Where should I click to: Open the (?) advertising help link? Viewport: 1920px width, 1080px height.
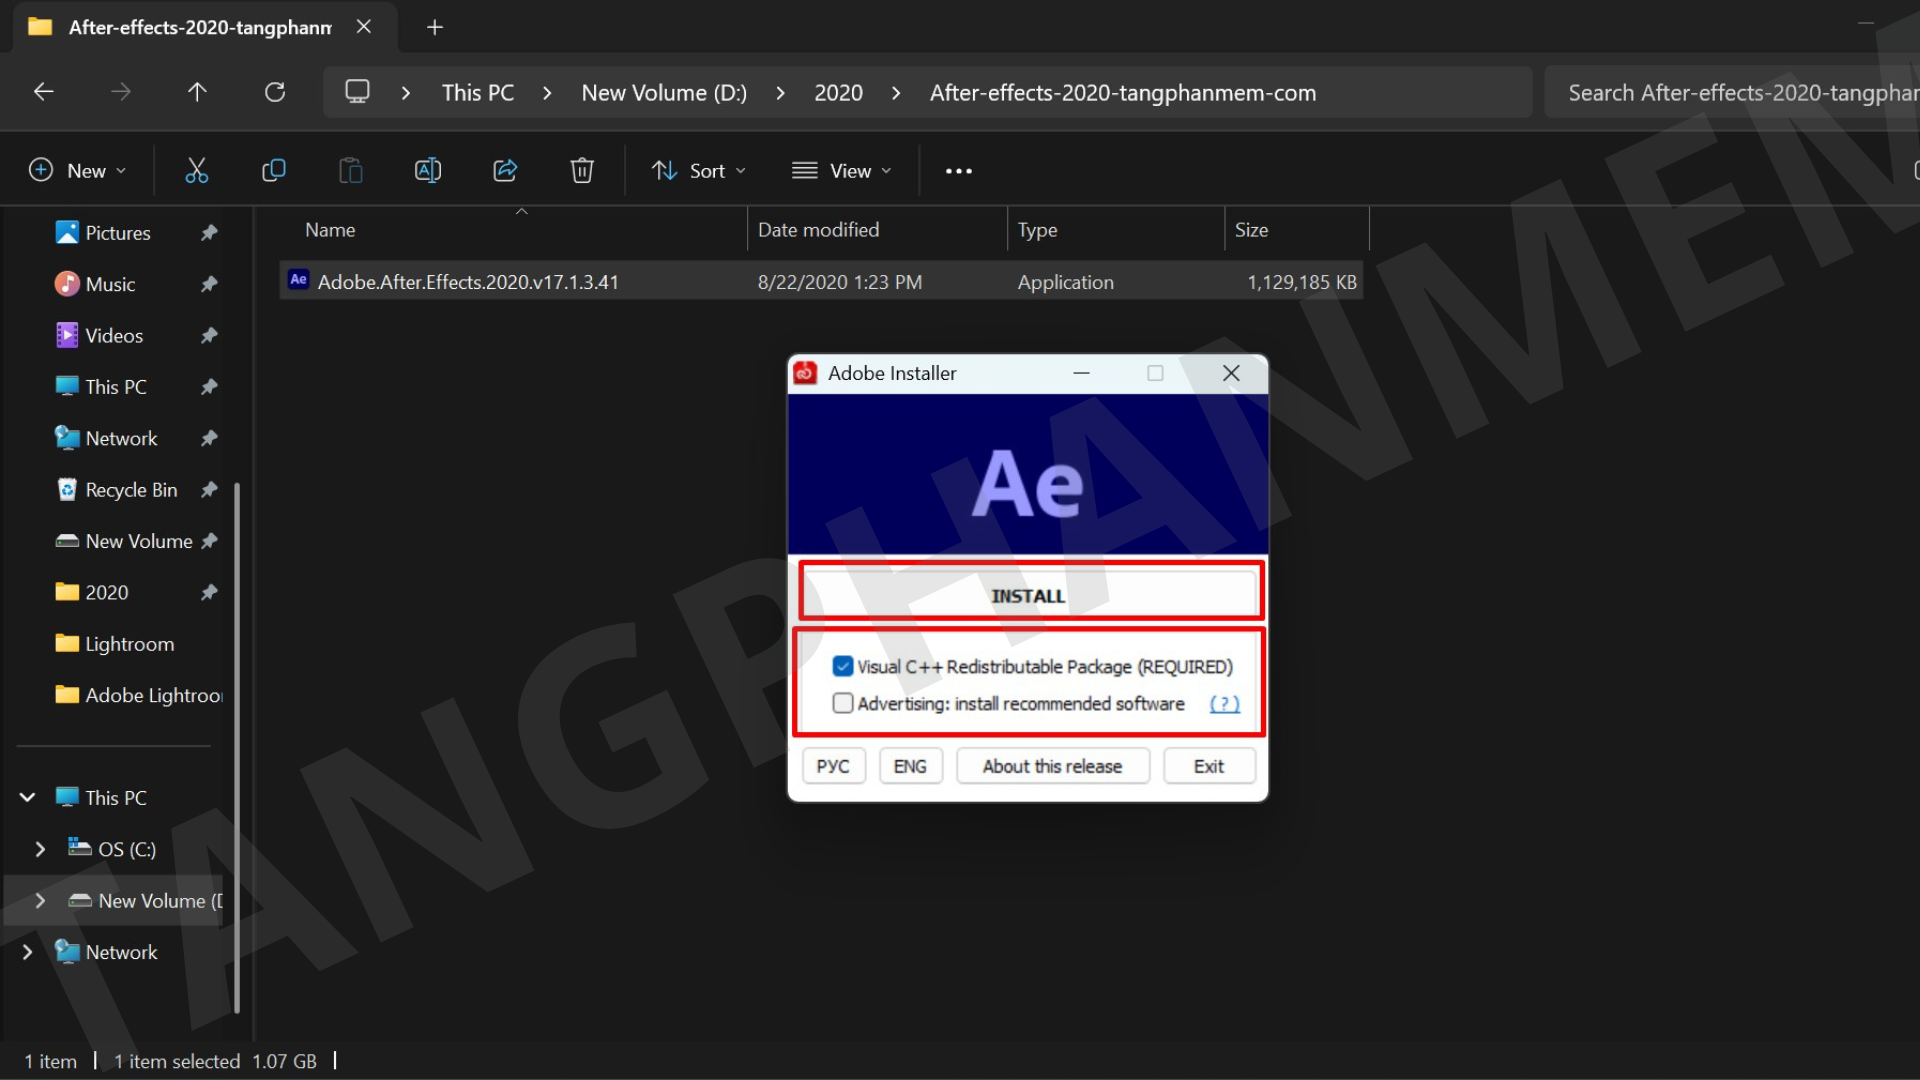pos(1224,704)
